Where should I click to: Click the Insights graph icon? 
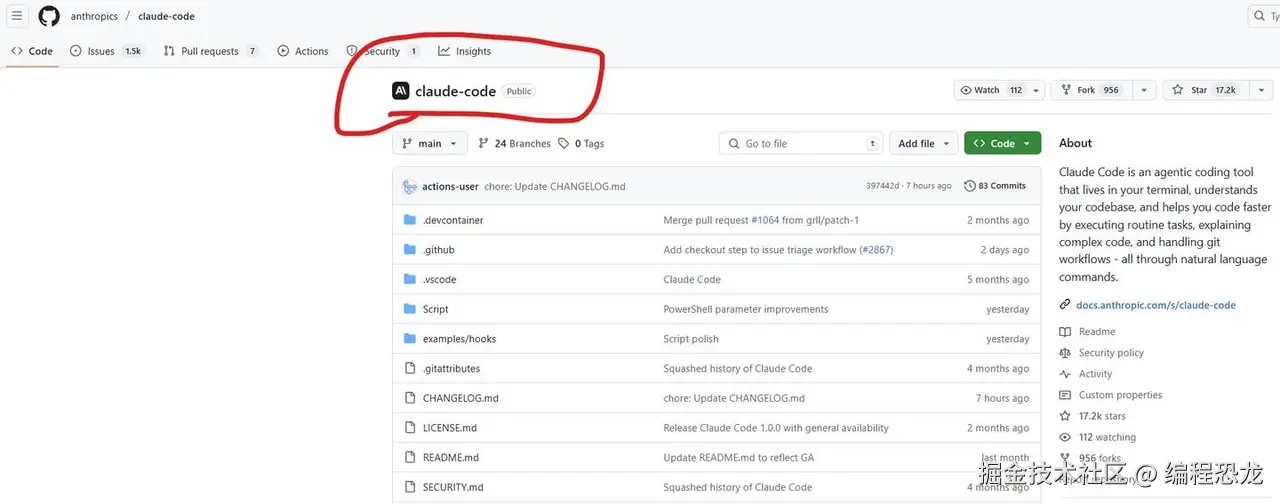tap(444, 51)
